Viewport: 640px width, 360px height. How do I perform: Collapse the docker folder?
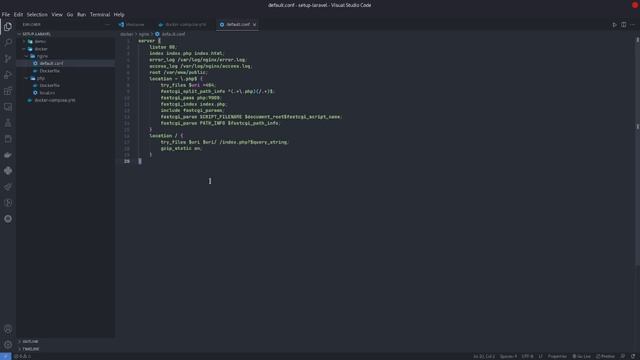point(40,49)
